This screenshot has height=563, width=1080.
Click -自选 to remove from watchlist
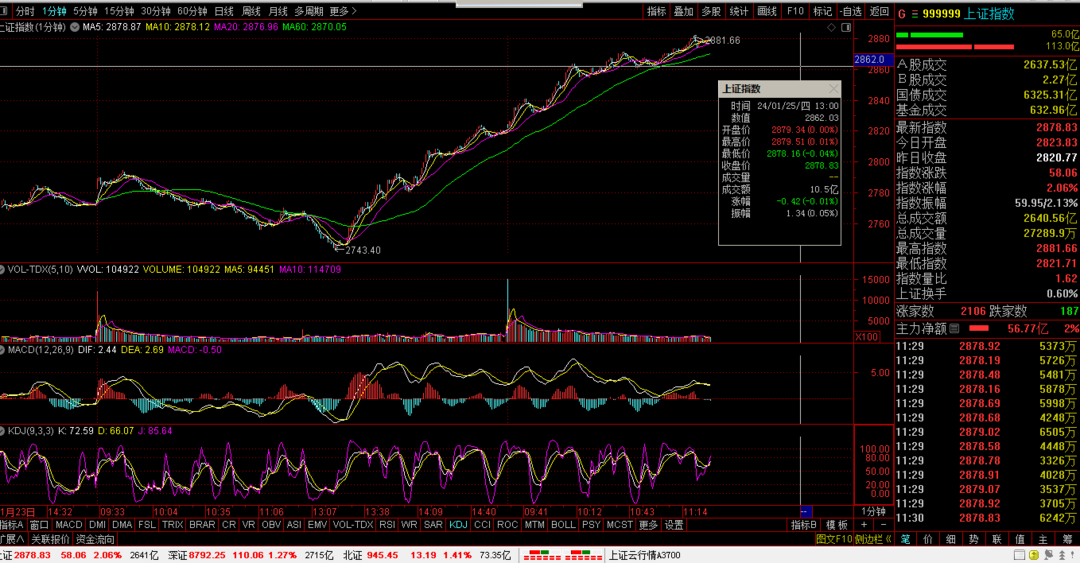tap(851, 11)
